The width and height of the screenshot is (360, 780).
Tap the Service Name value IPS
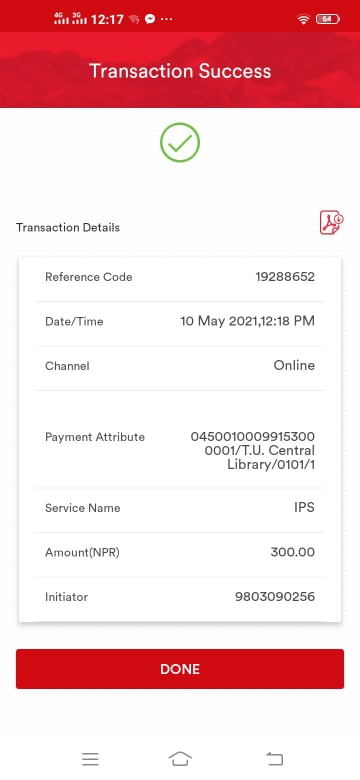(x=304, y=508)
